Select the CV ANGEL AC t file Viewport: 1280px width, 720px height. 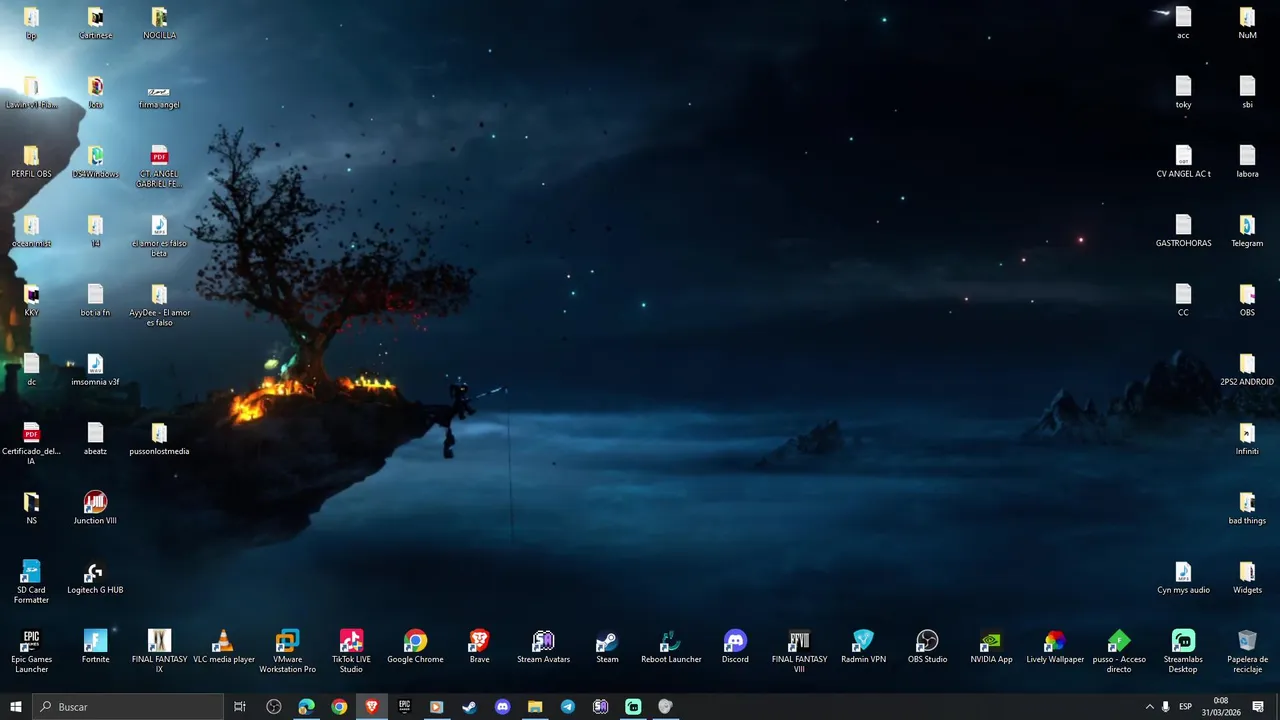click(x=1183, y=162)
